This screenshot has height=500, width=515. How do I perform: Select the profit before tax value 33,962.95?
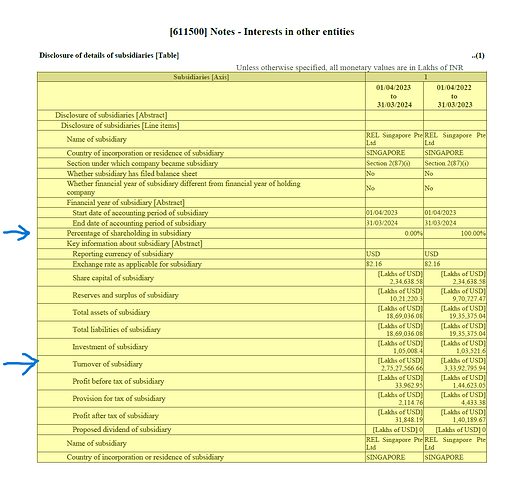409,385
